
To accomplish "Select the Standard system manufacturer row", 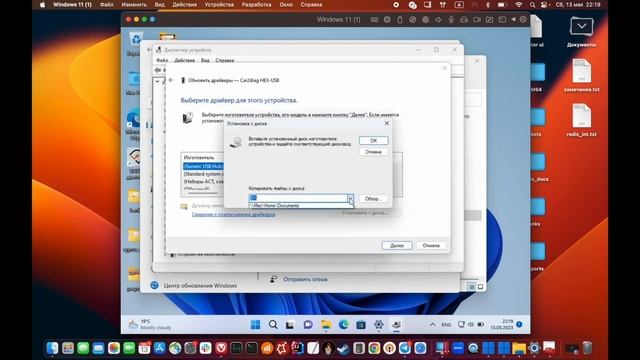I will 203,174.
